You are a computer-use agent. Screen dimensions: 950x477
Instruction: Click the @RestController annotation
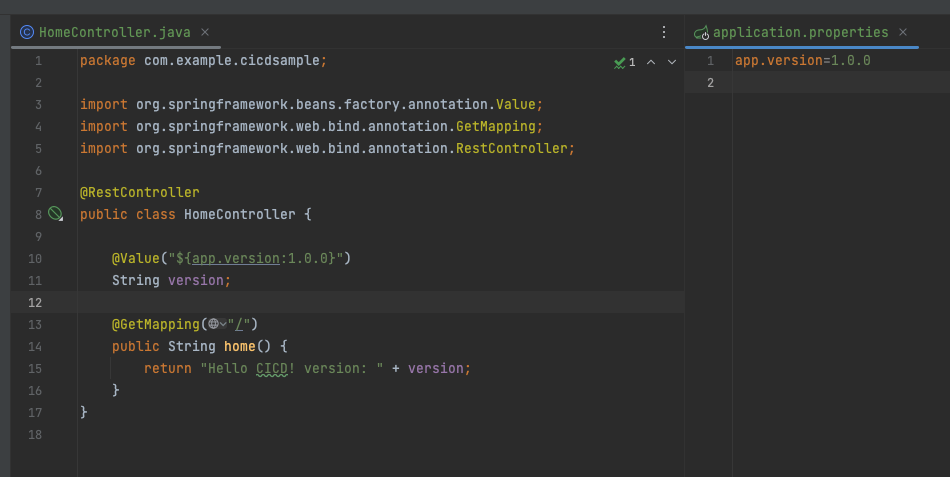139,192
